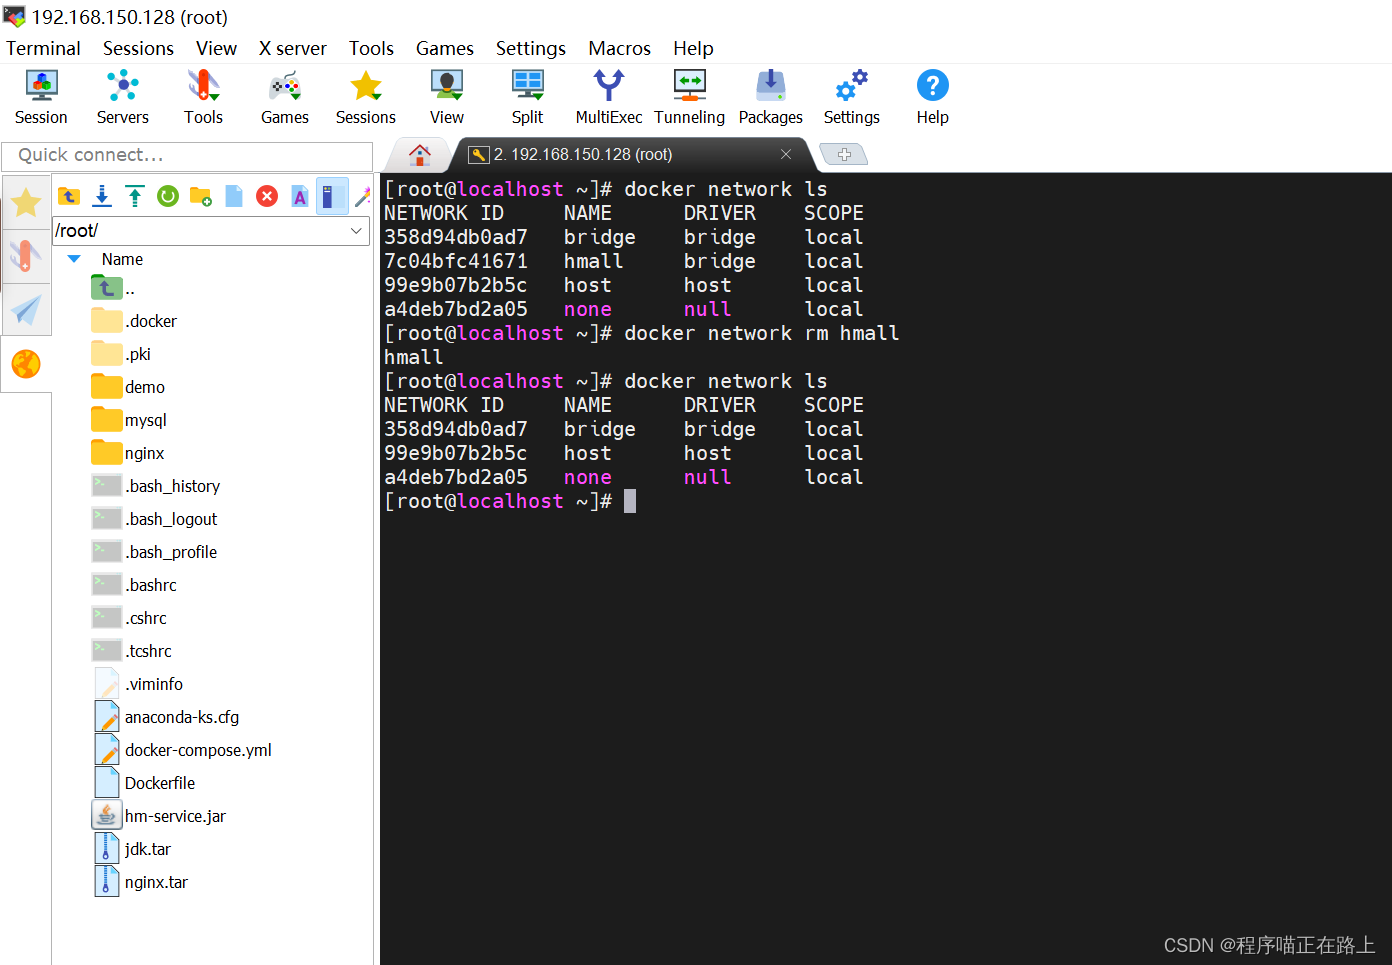The width and height of the screenshot is (1392, 965).
Task: Open the View menu in the menu bar
Action: 216,48
